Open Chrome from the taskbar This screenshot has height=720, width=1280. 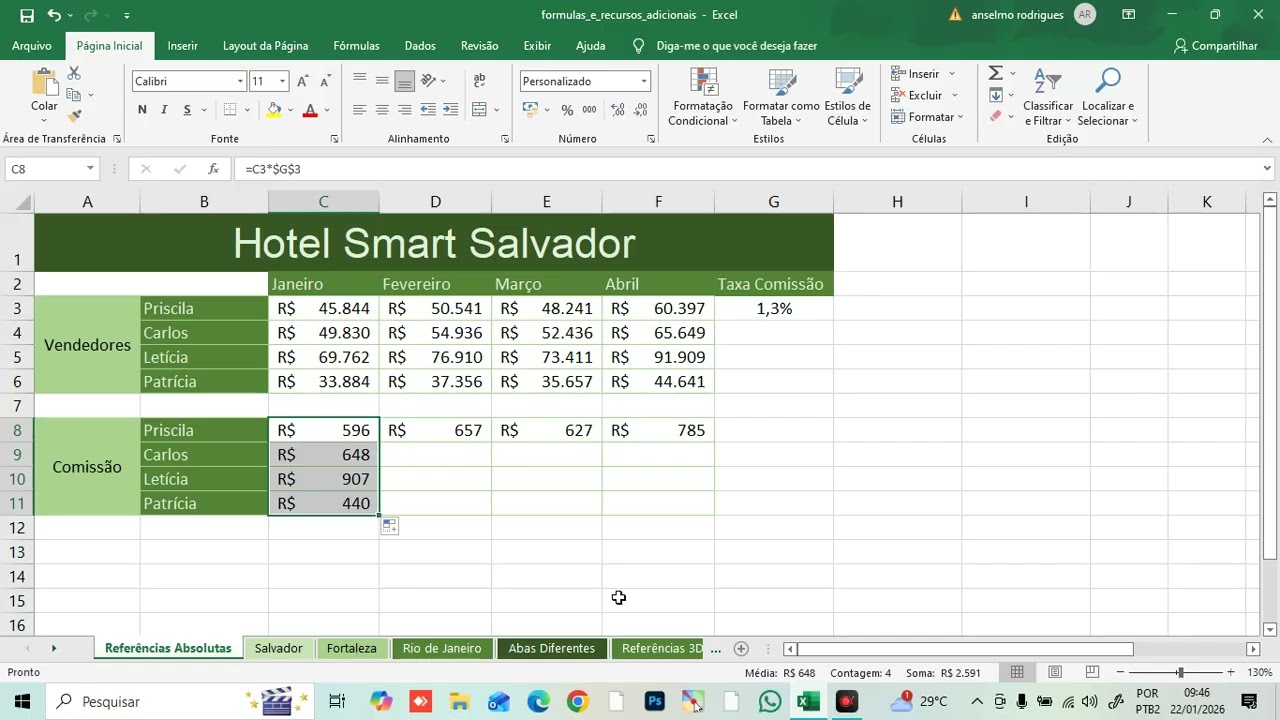tap(577, 701)
